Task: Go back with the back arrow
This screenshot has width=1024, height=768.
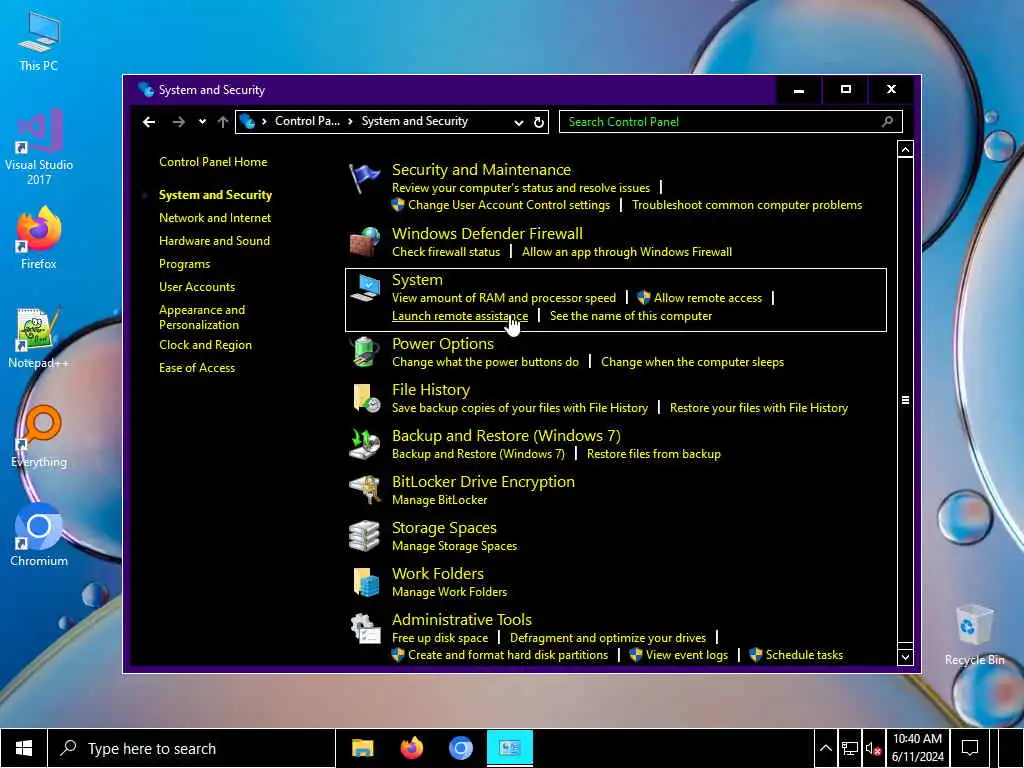Action: 149,121
